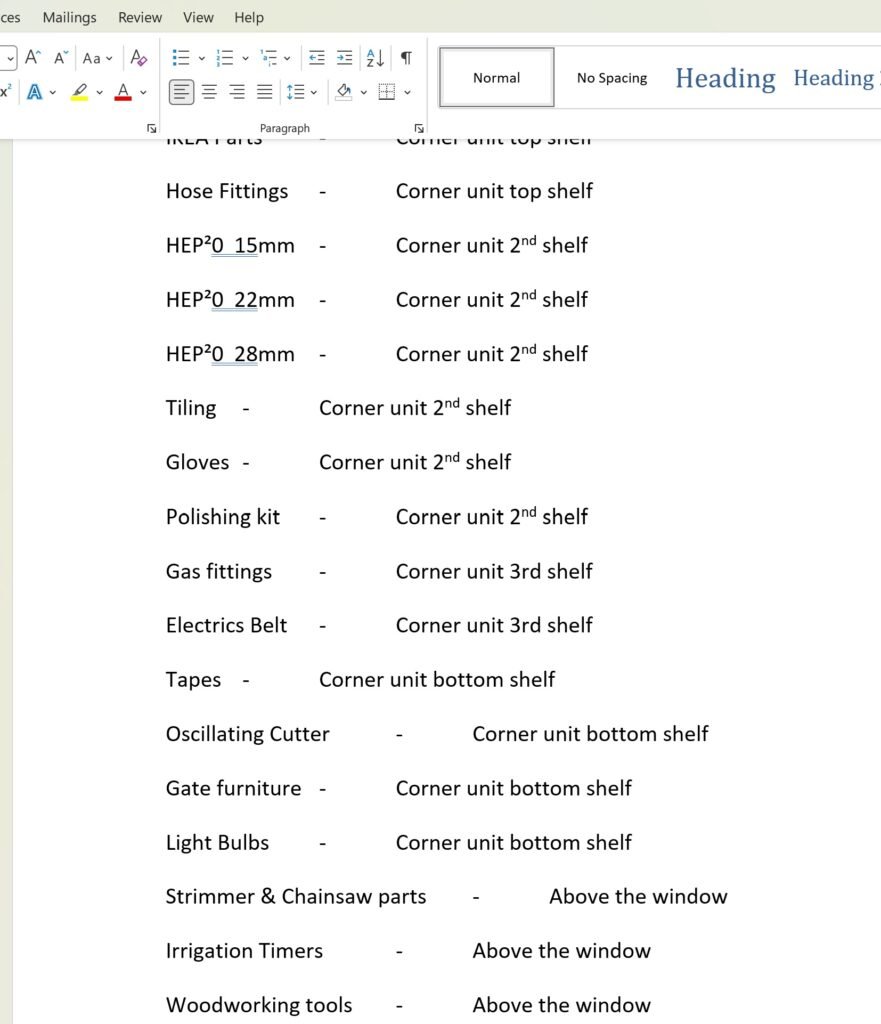
Task: Click the Electrics Belt entry
Action: pyautogui.click(x=226, y=626)
